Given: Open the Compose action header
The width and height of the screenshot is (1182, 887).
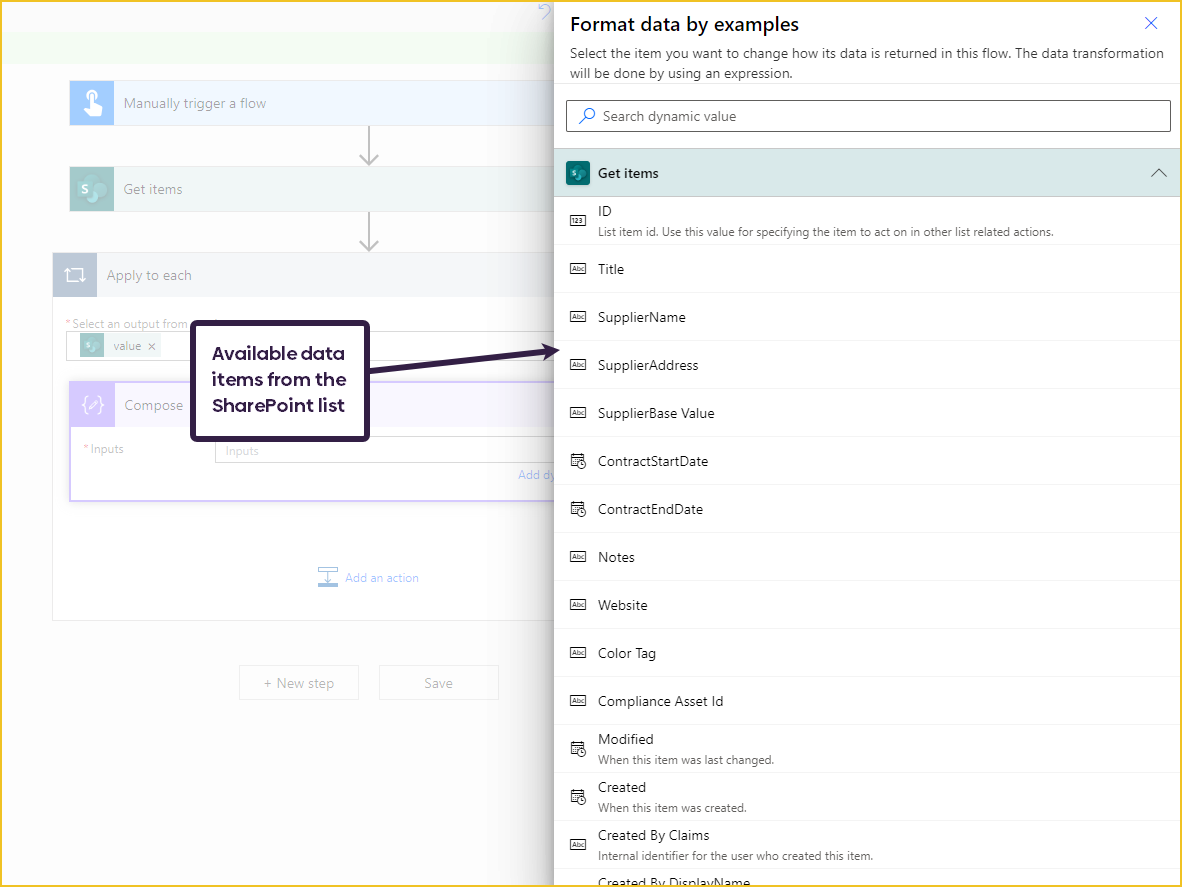Looking at the screenshot, I should click(312, 405).
